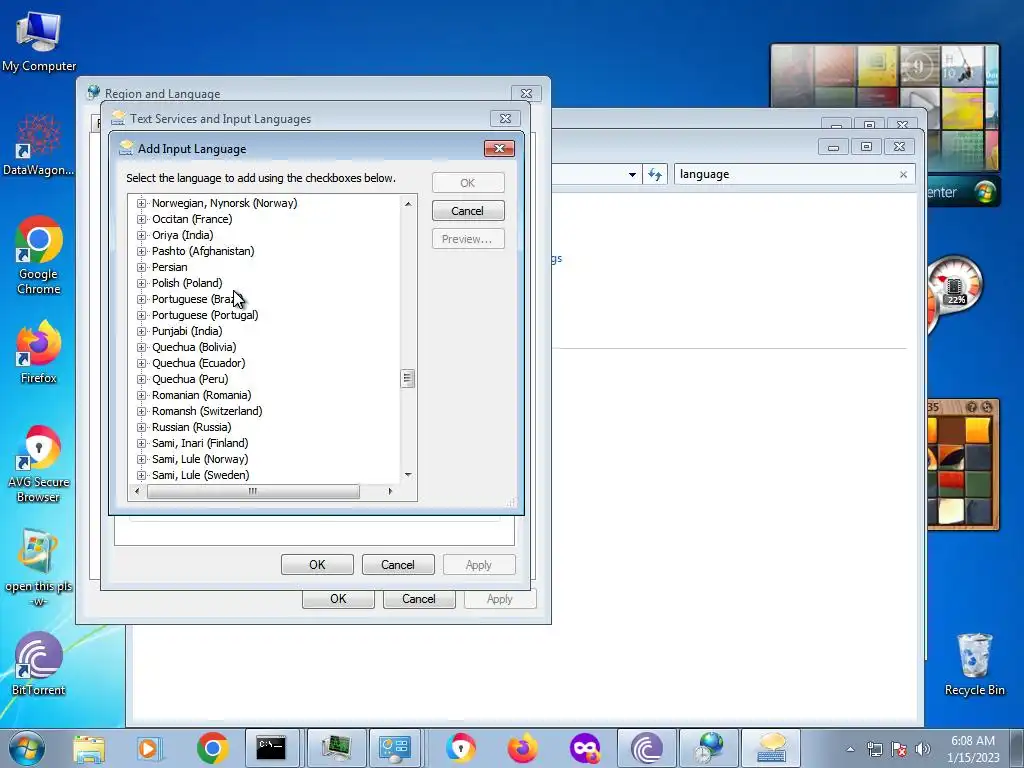The height and width of the screenshot is (768, 1024).
Task: Click OK in Text Services and Input Languages
Action: [317, 565]
